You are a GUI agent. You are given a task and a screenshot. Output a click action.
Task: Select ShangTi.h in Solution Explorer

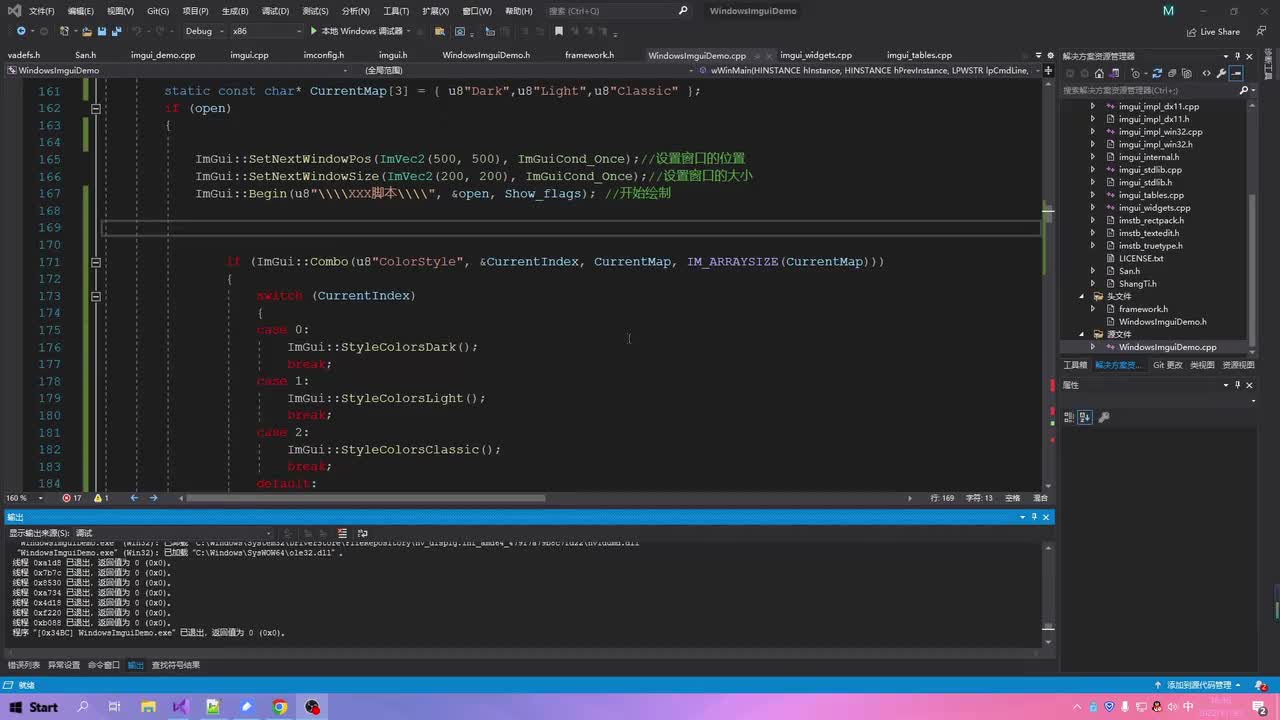1137,283
